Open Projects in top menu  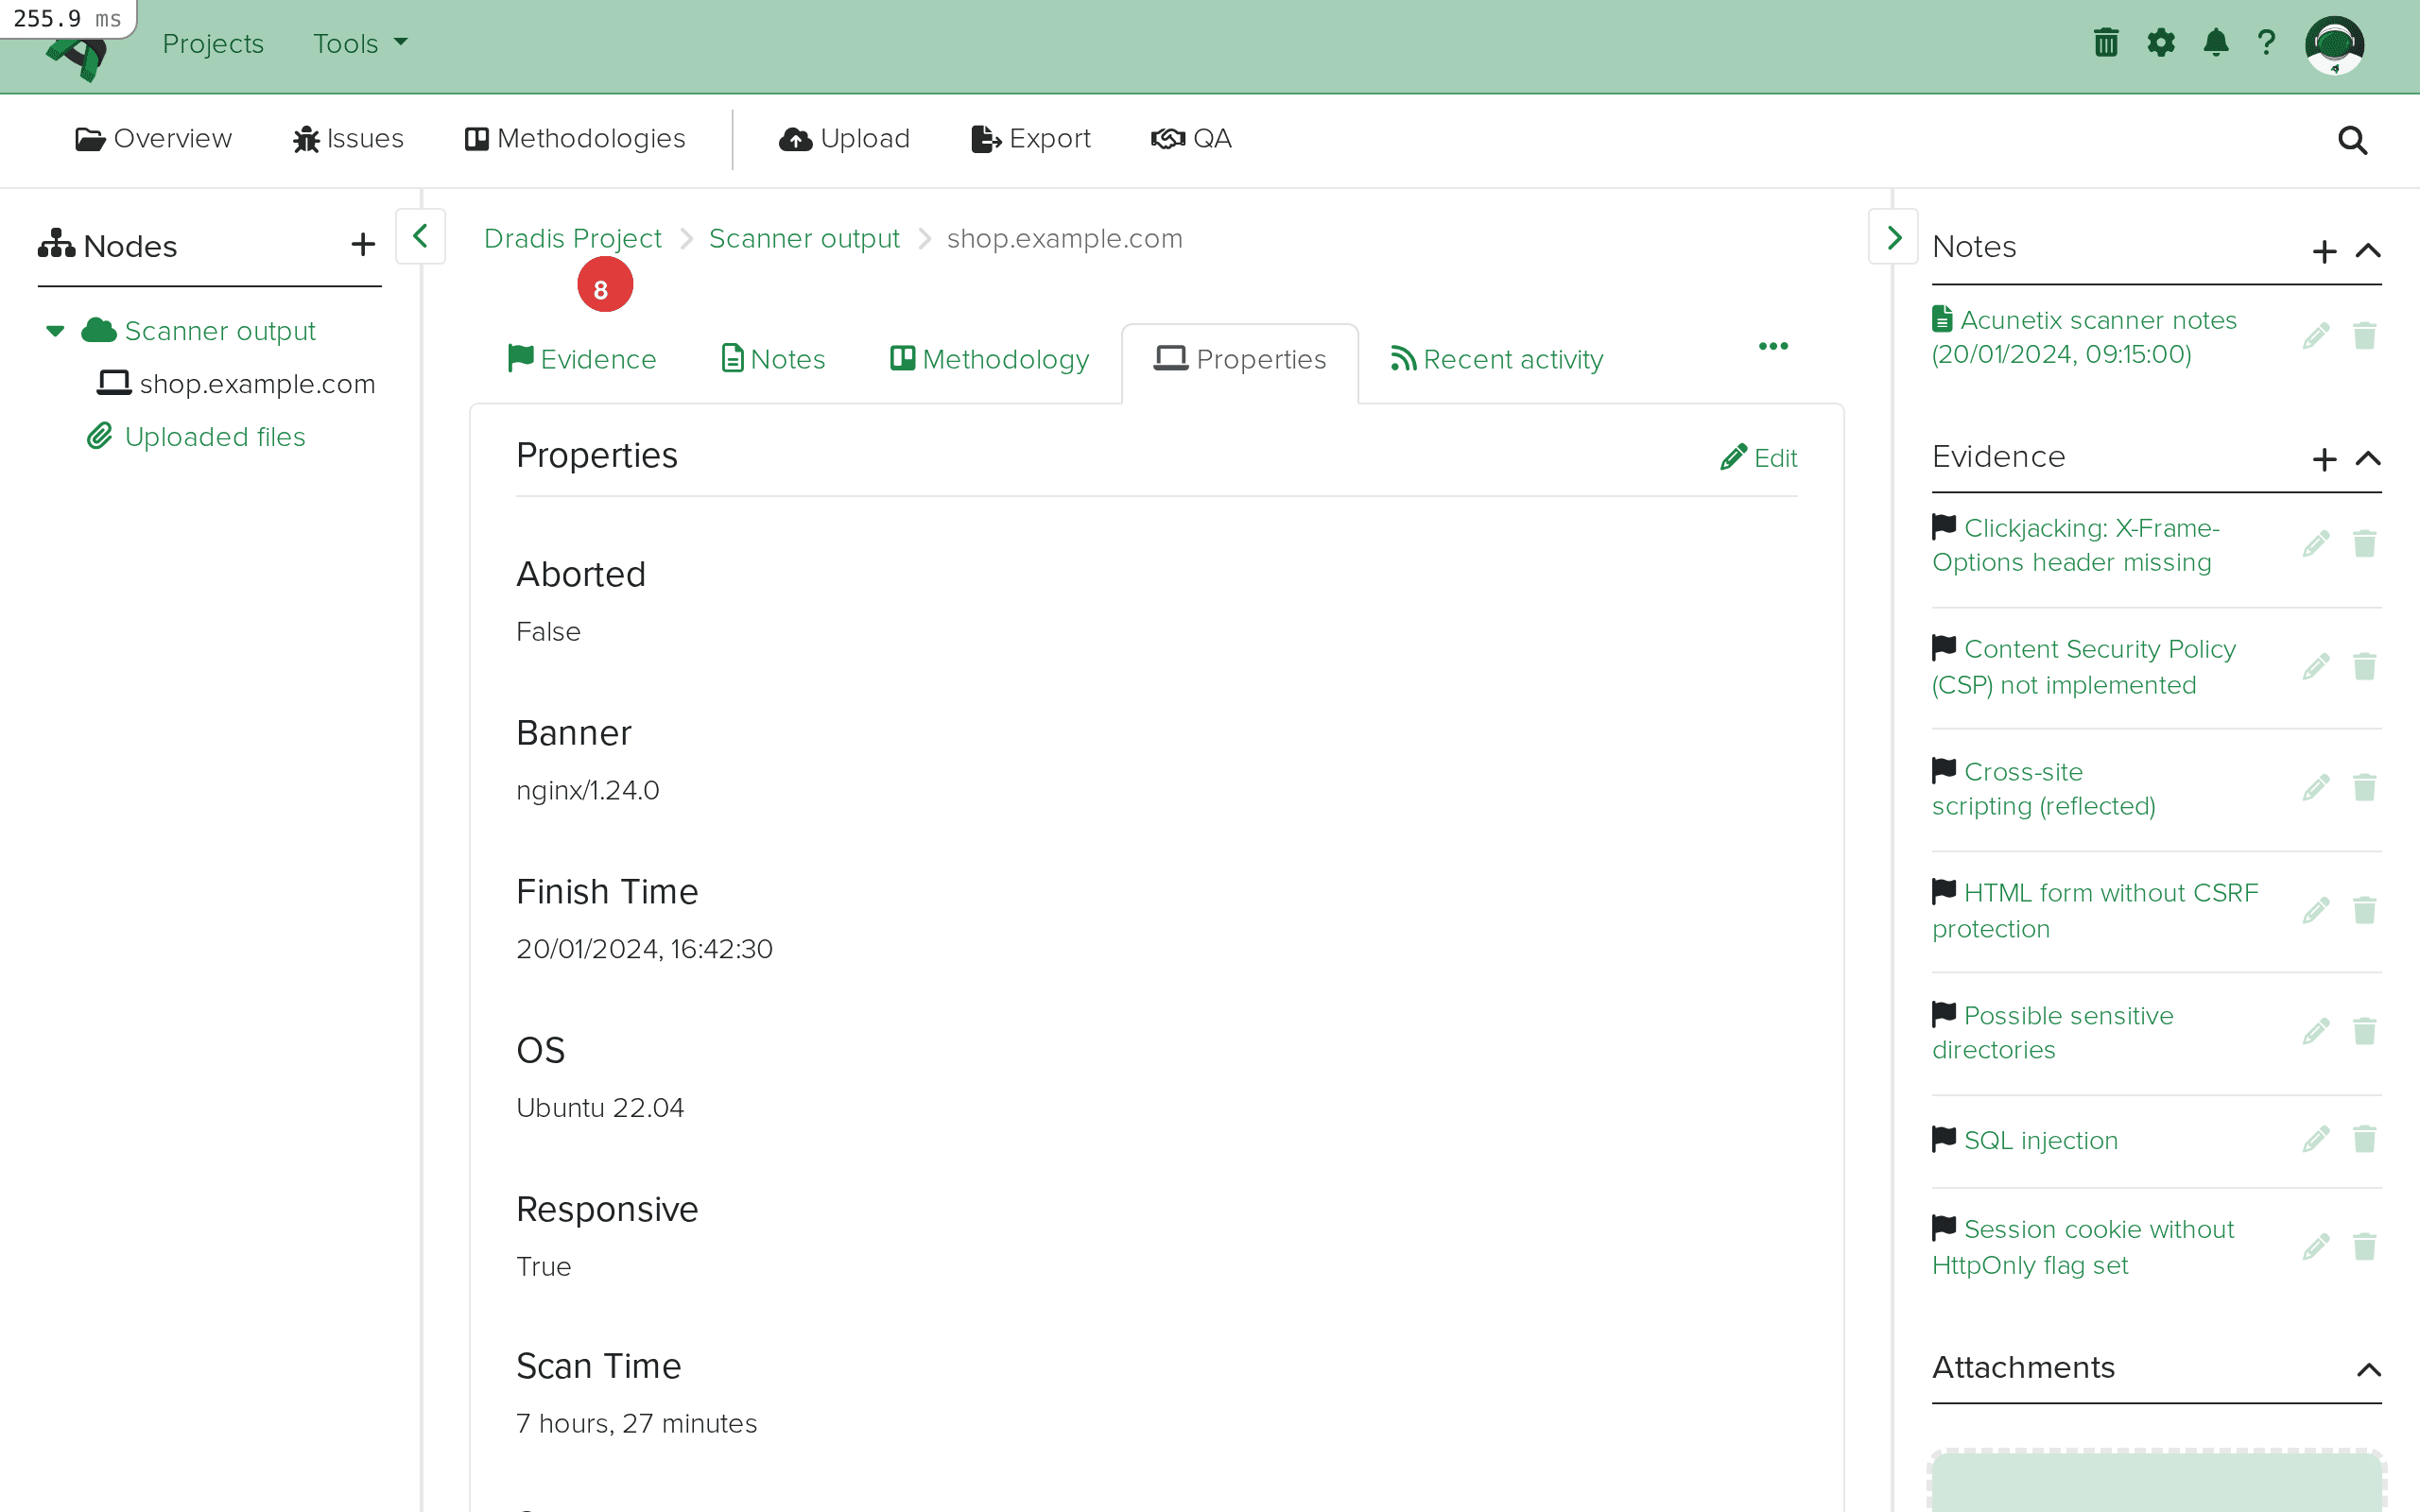[213, 43]
